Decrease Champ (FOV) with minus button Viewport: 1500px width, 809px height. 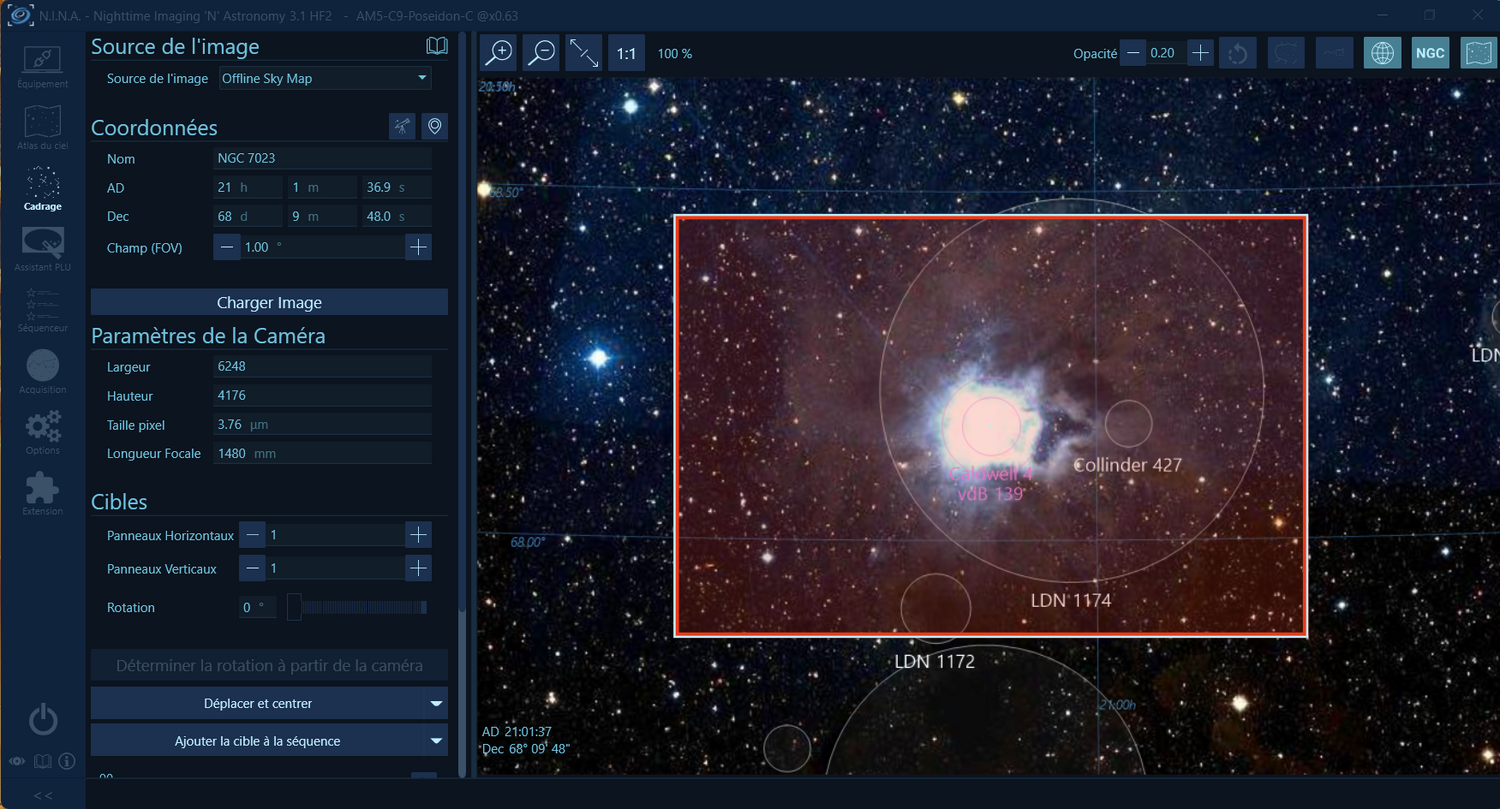point(227,247)
